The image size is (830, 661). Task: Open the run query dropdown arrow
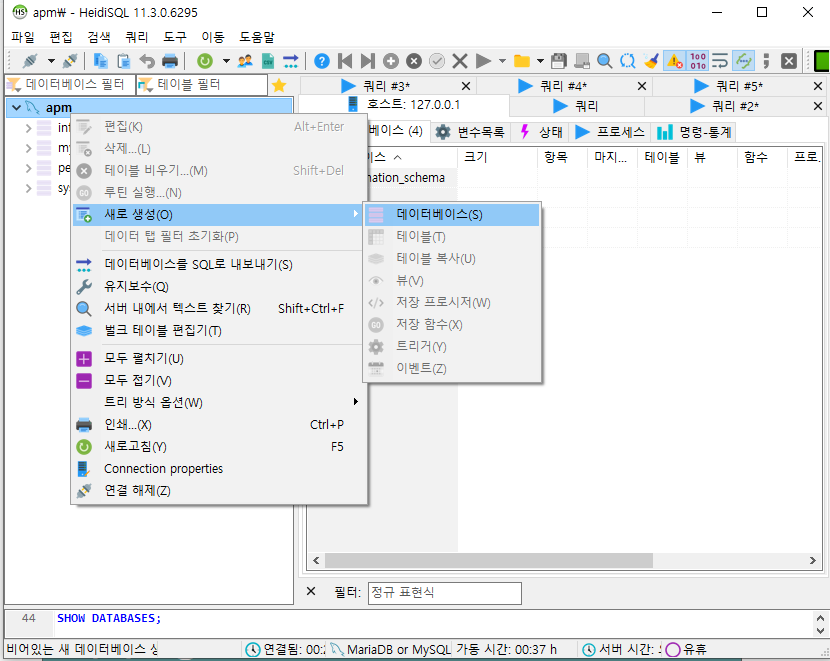pos(502,61)
